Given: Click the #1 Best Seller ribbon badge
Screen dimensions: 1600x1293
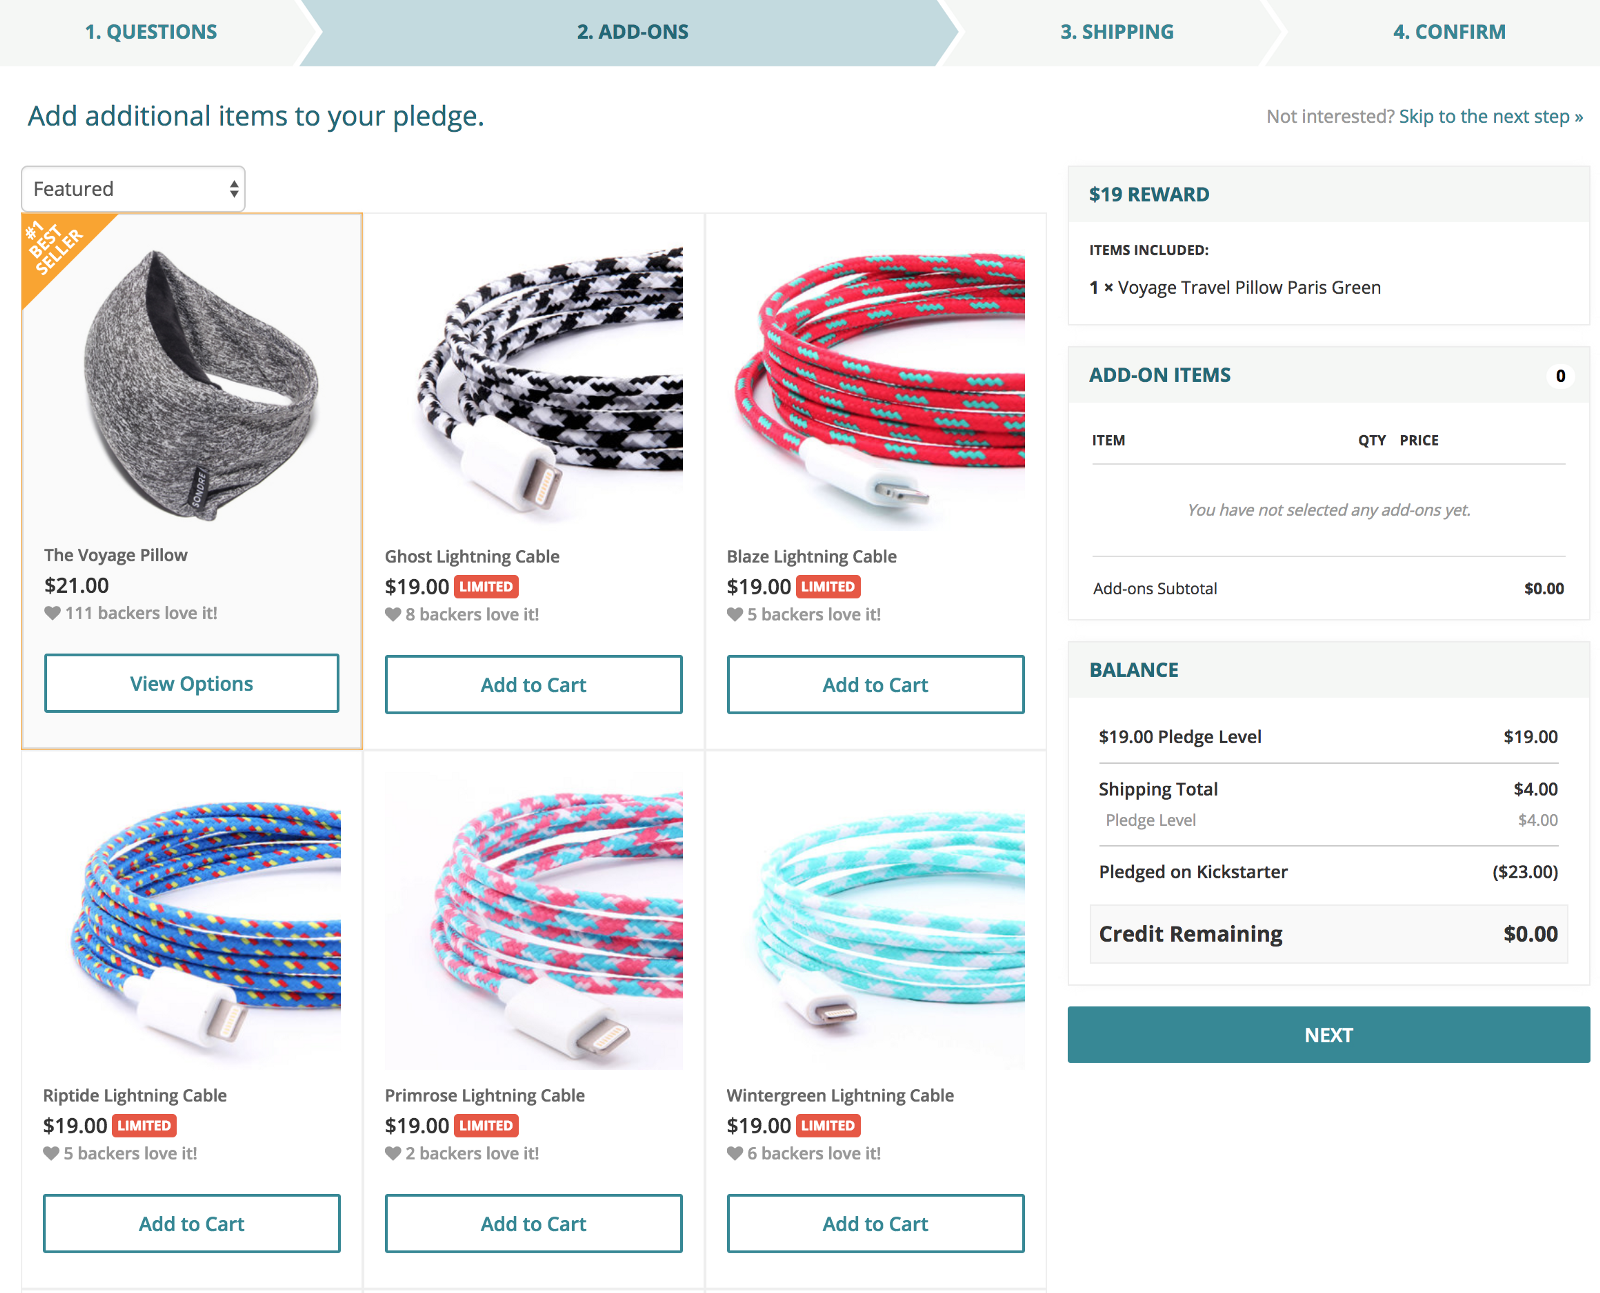Looking at the screenshot, I should point(55,247).
